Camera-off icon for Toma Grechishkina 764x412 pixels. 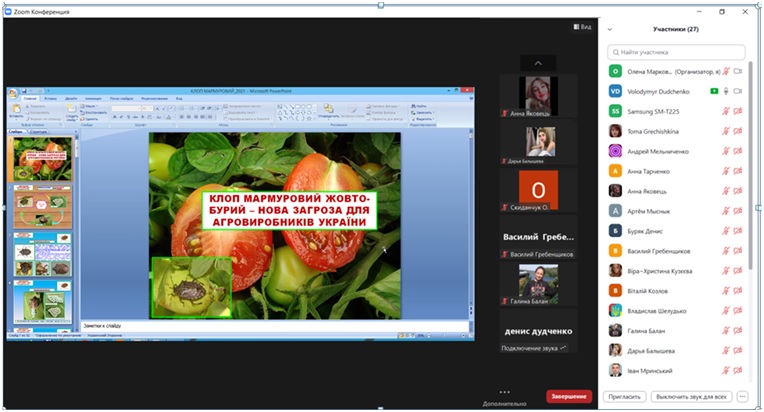(x=738, y=131)
